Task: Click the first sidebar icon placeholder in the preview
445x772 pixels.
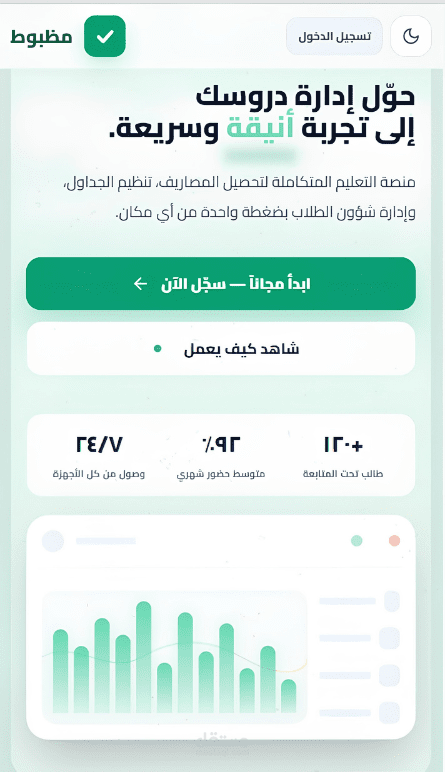Action: pyautogui.click(x=392, y=601)
